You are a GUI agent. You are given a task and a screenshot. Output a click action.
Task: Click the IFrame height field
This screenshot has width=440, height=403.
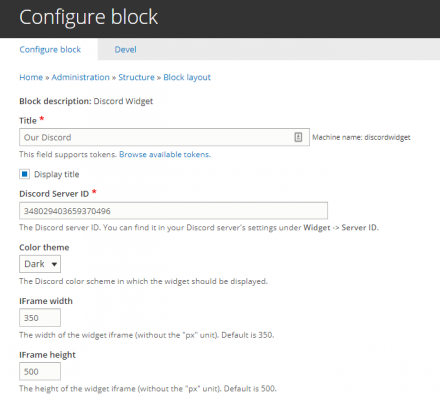pyautogui.click(x=40, y=371)
